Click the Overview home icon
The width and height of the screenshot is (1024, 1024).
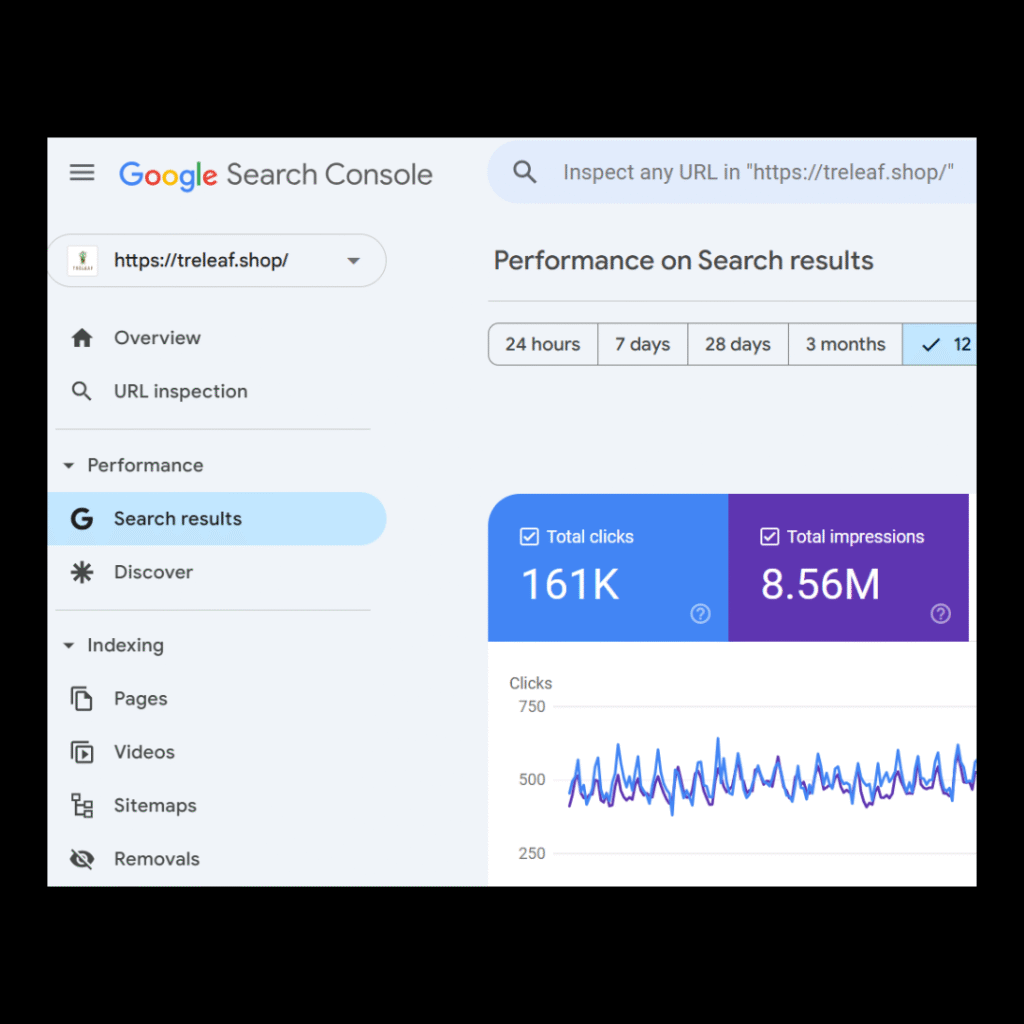pos(82,338)
